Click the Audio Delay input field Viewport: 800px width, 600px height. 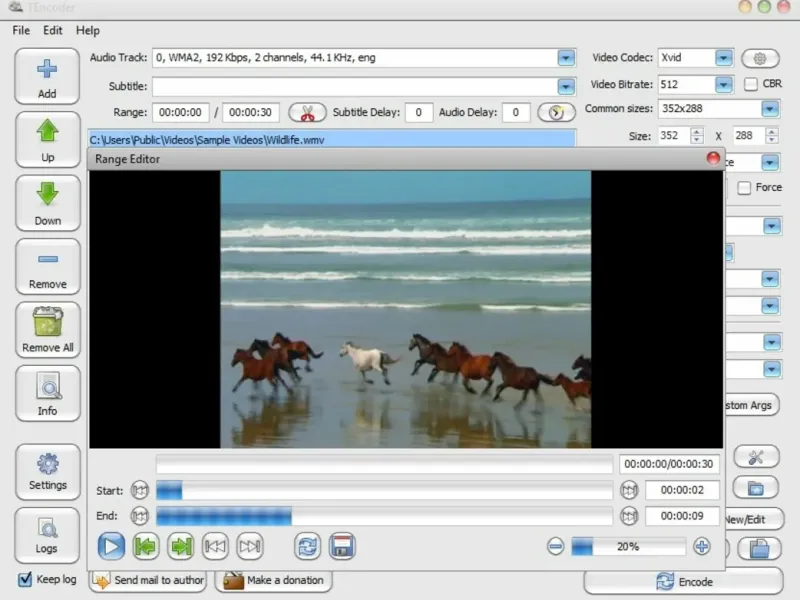(516, 112)
